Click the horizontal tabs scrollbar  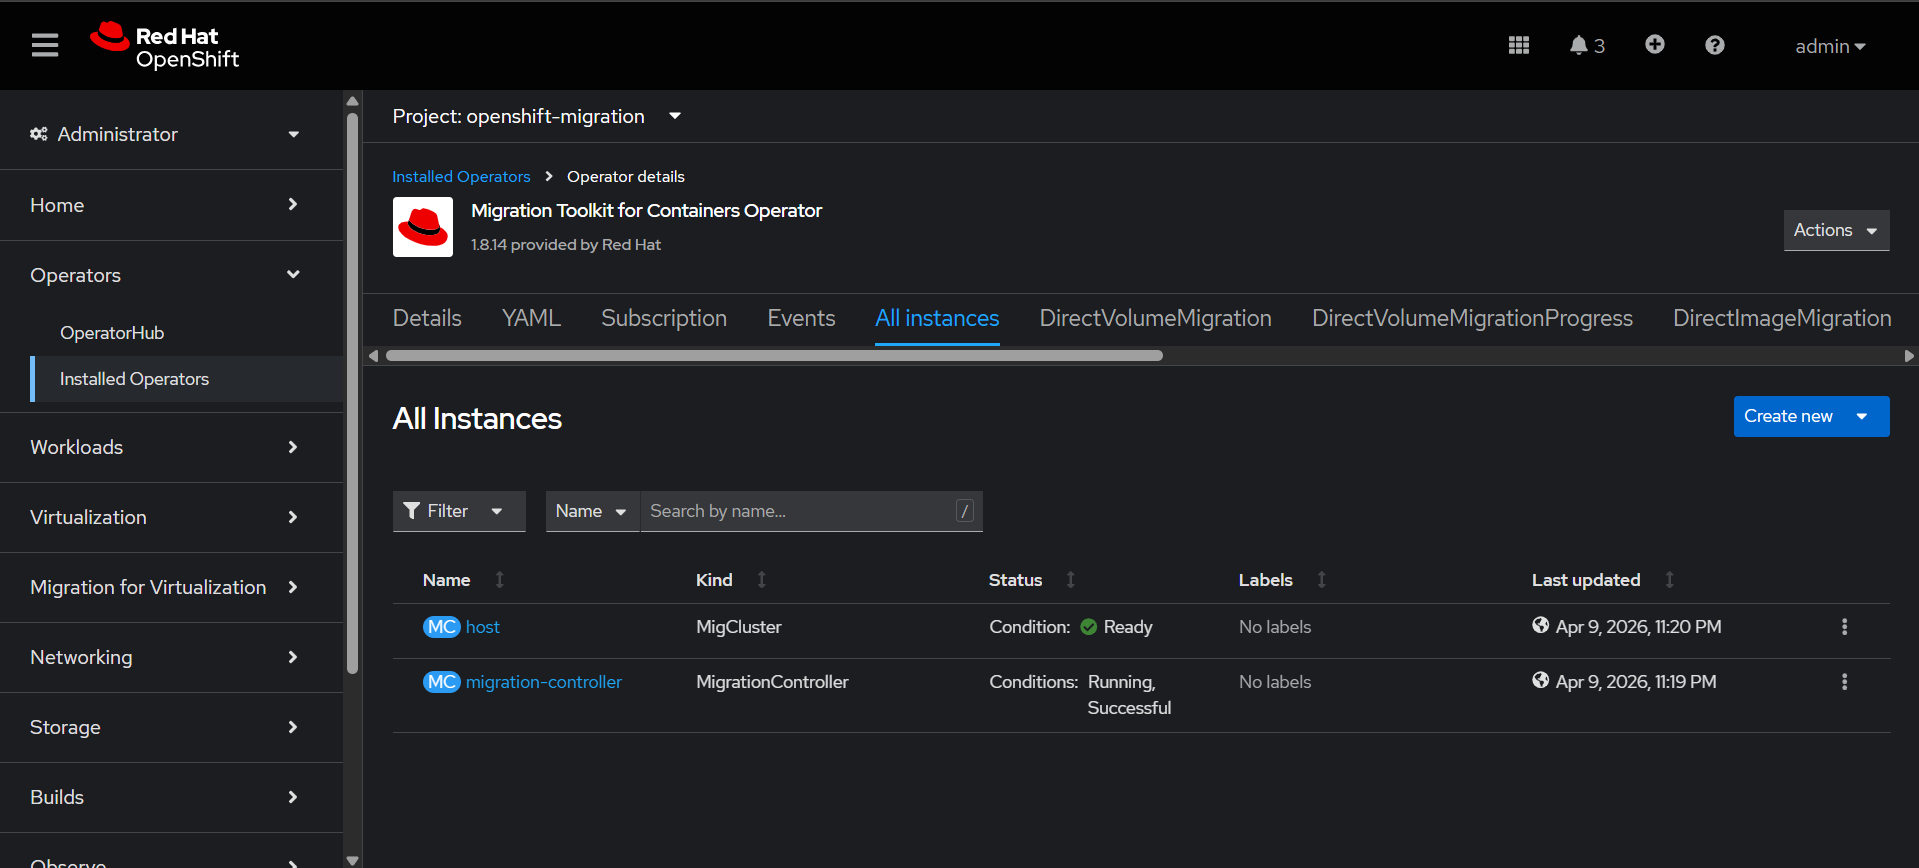click(774, 355)
